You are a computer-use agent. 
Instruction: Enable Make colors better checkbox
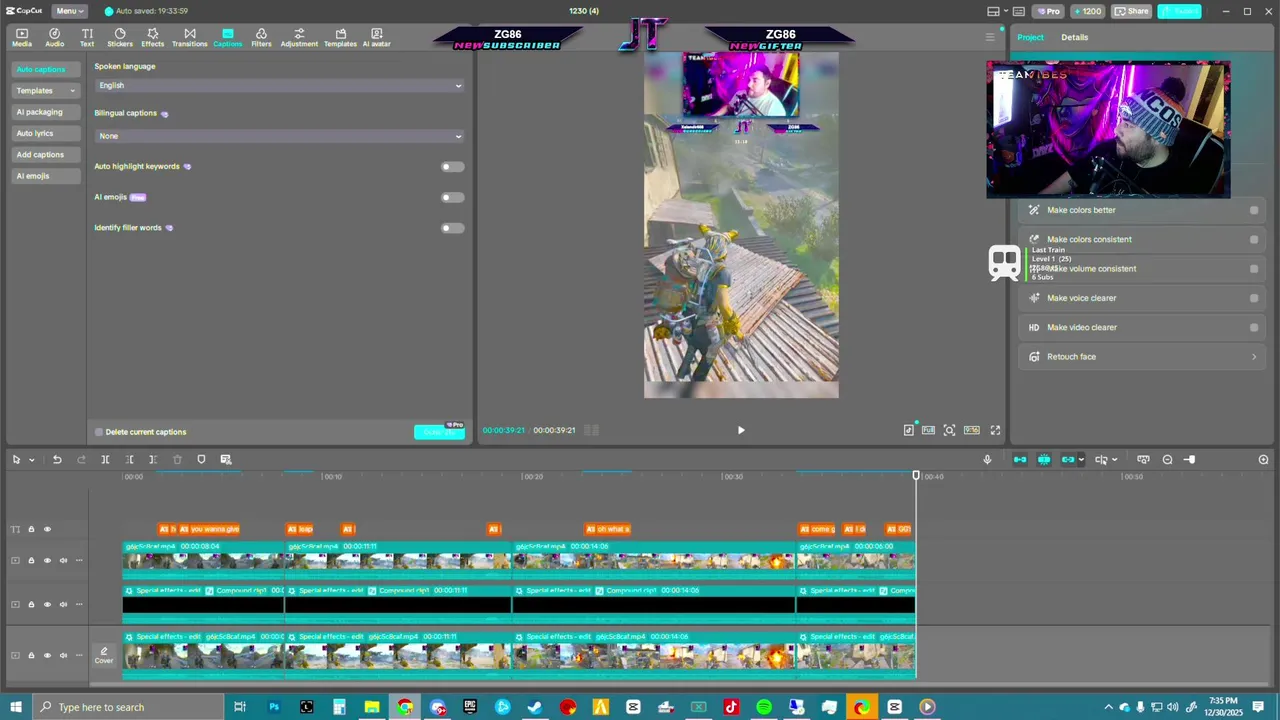[x=1254, y=210]
